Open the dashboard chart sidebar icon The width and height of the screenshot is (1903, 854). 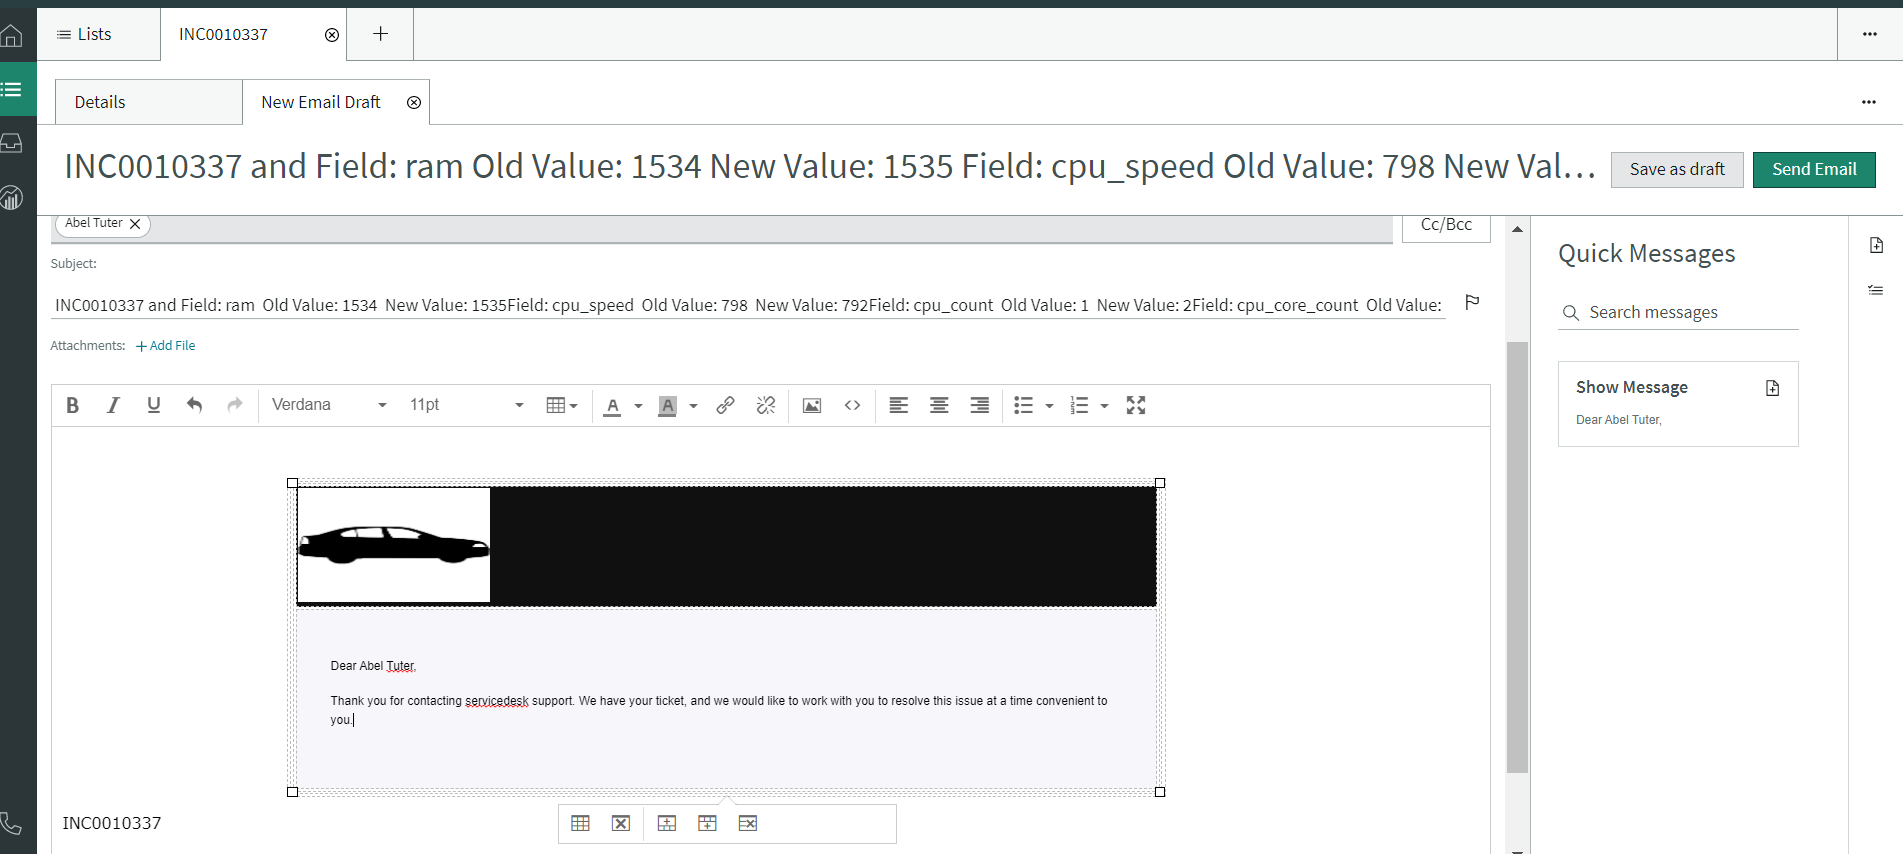pyautogui.click(x=12, y=198)
